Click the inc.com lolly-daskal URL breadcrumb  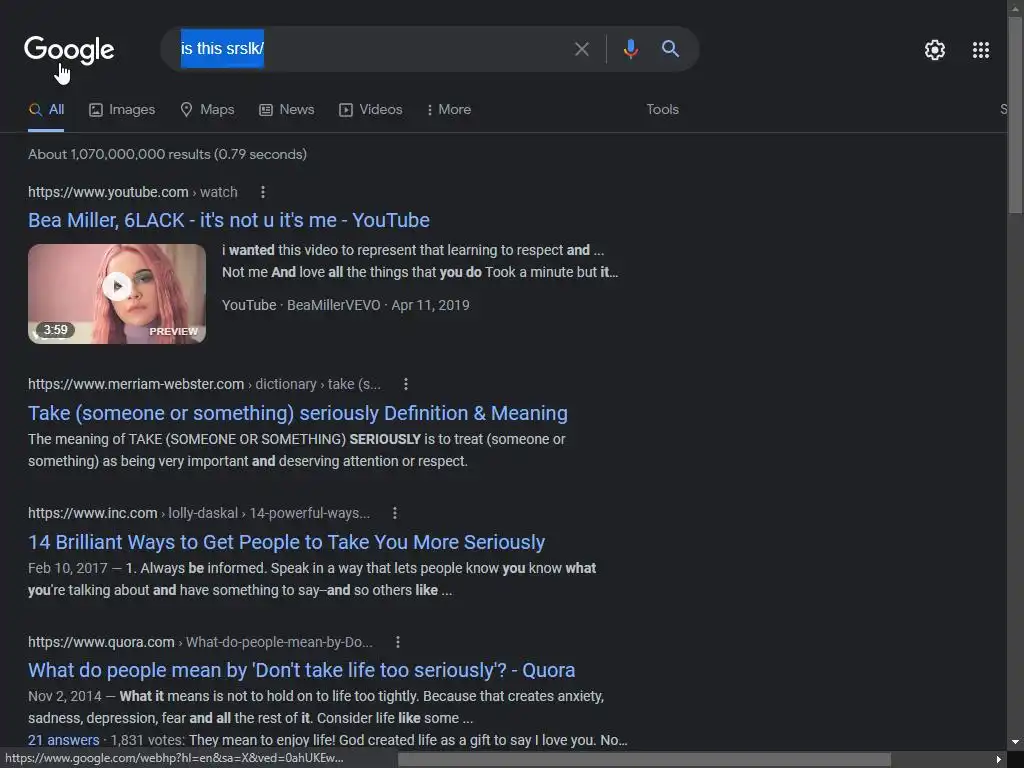[199, 513]
